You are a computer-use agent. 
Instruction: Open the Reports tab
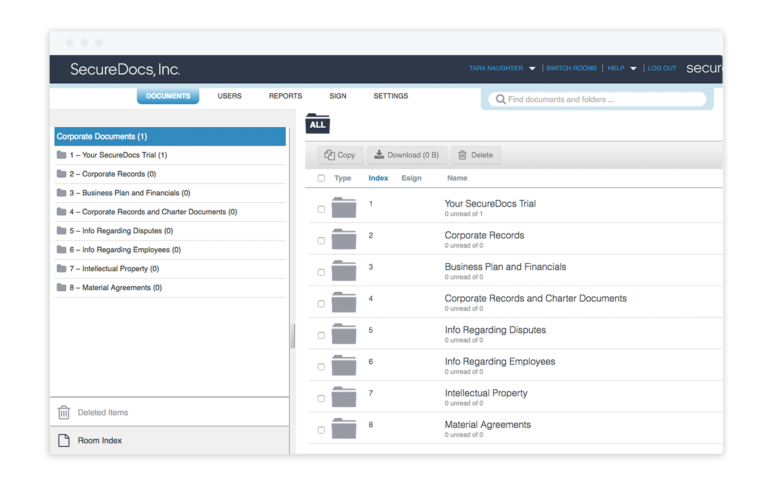[x=285, y=96]
